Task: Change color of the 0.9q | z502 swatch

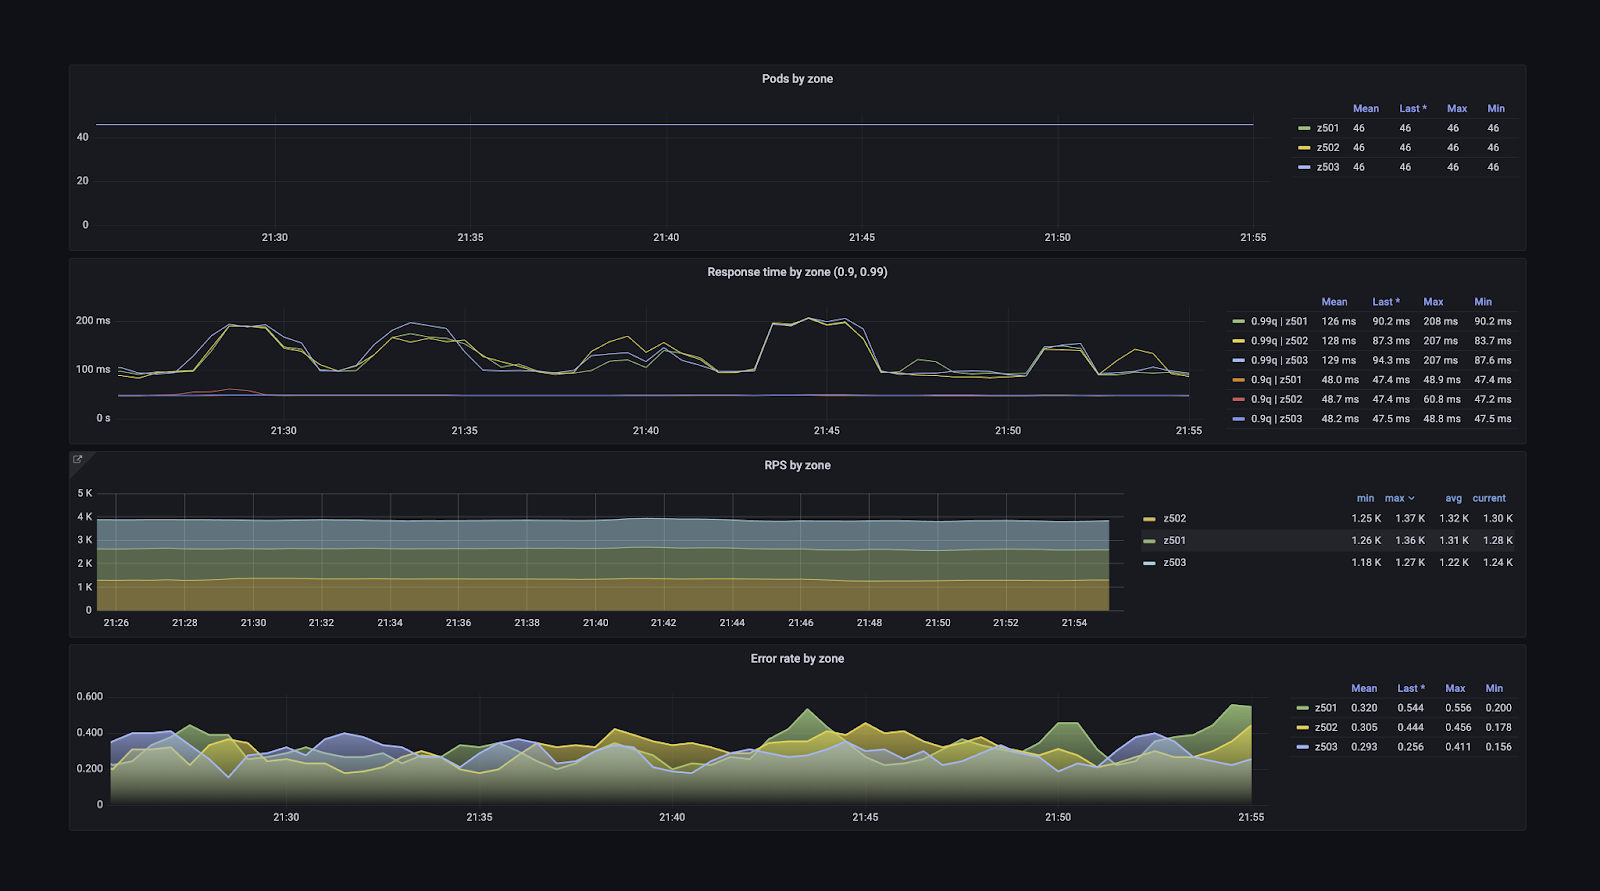Action: (x=1239, y=399)
